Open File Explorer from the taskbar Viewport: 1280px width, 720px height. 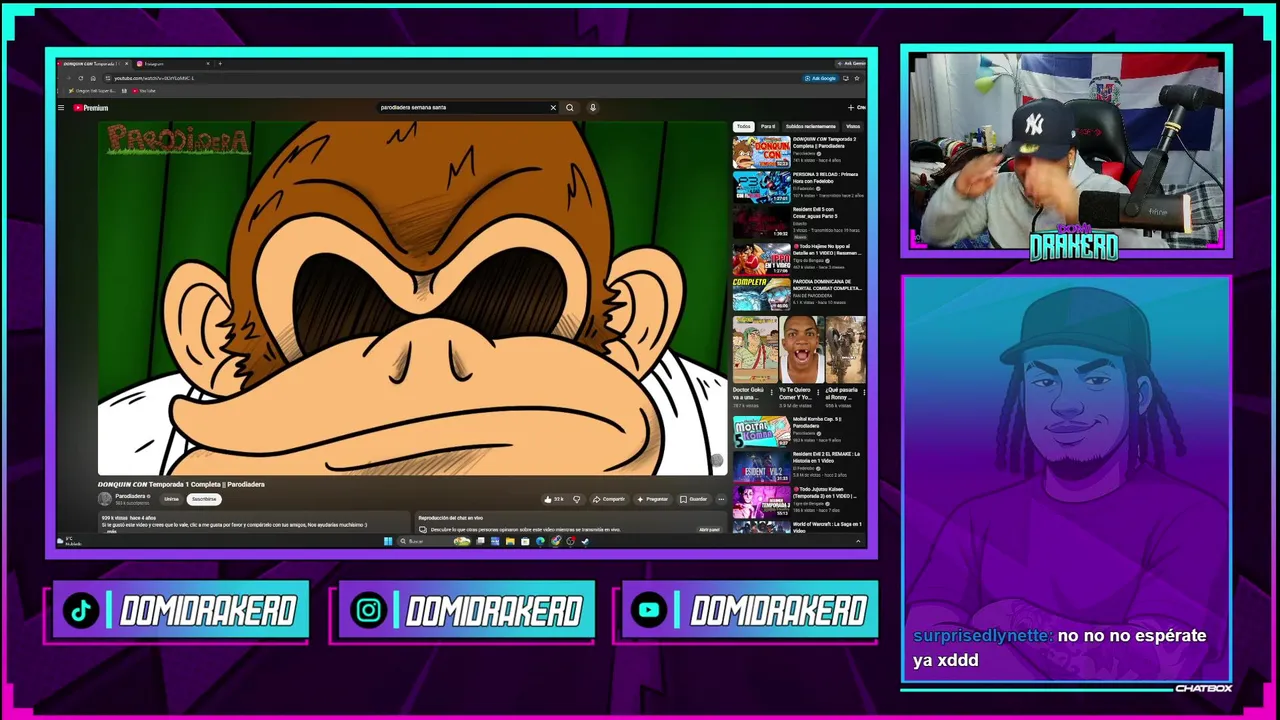pos(510,541)
